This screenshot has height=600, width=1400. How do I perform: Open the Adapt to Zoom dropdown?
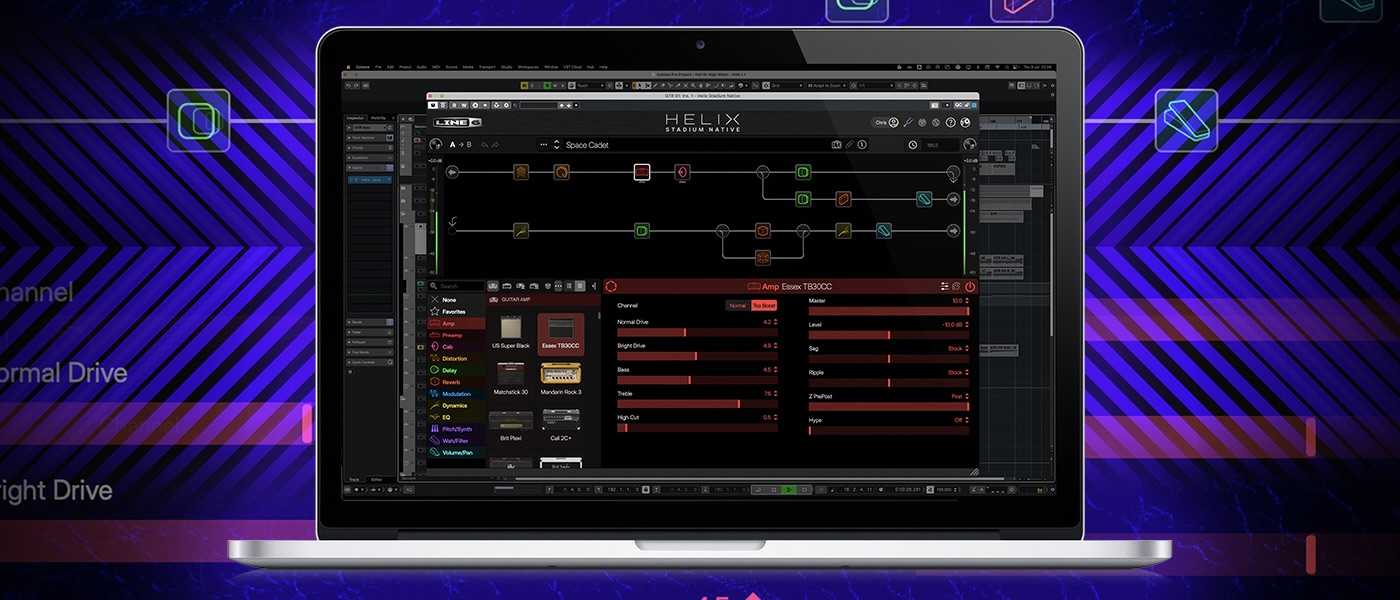pyautogui.click(x=826, y=86)
